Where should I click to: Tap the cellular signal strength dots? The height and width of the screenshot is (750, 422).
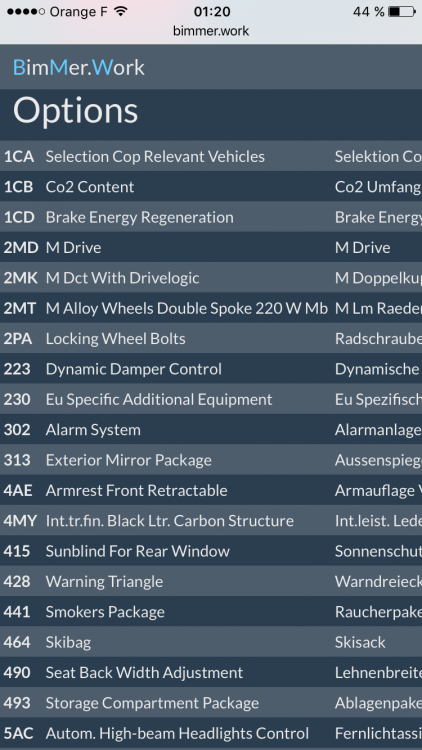click(x=26, y=11)
